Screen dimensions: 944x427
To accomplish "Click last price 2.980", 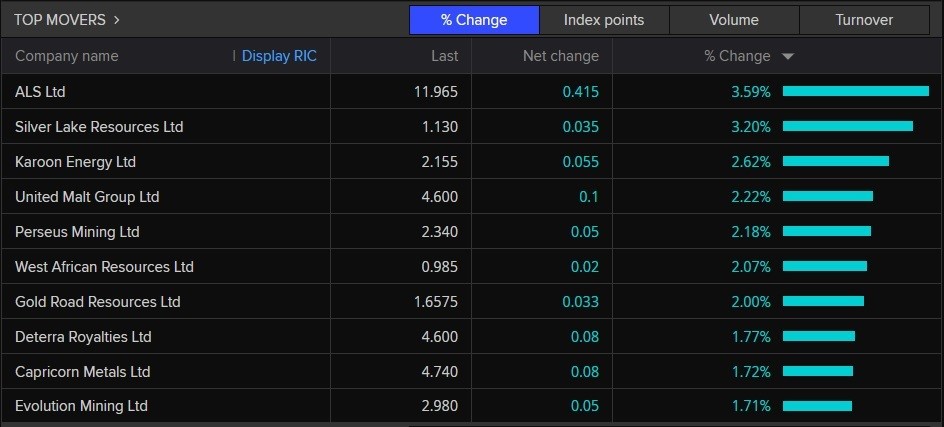I will [x=439, y=406].
